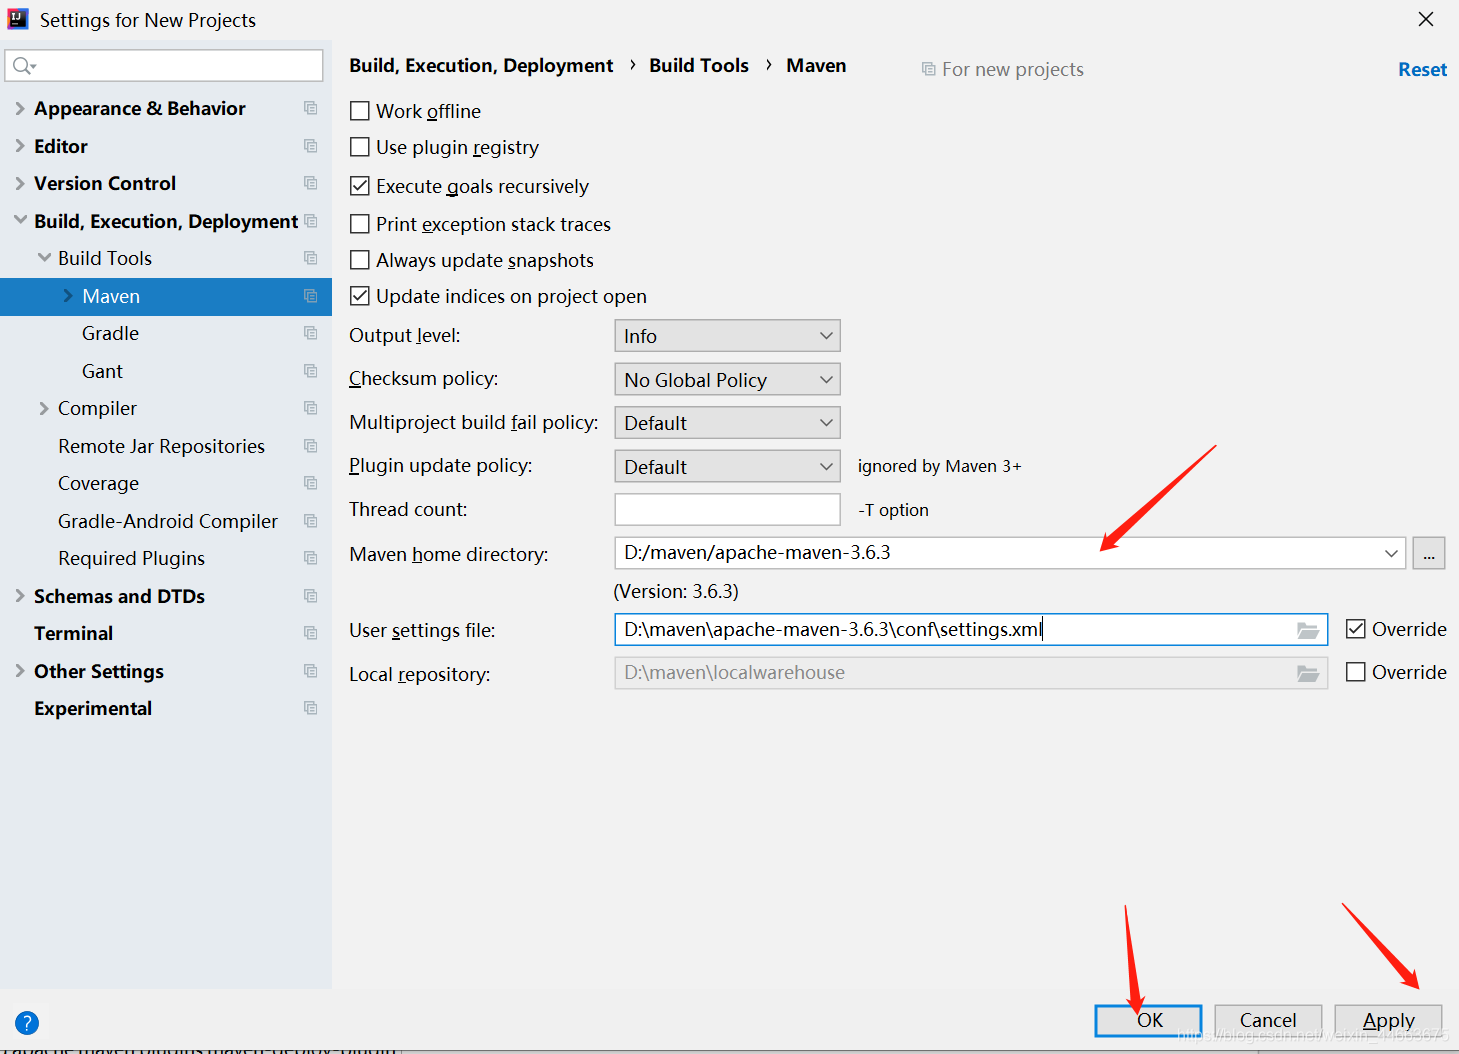
Task: Enable Print exception stack traces
Action: pyautogui.click(x=360, y=224)
